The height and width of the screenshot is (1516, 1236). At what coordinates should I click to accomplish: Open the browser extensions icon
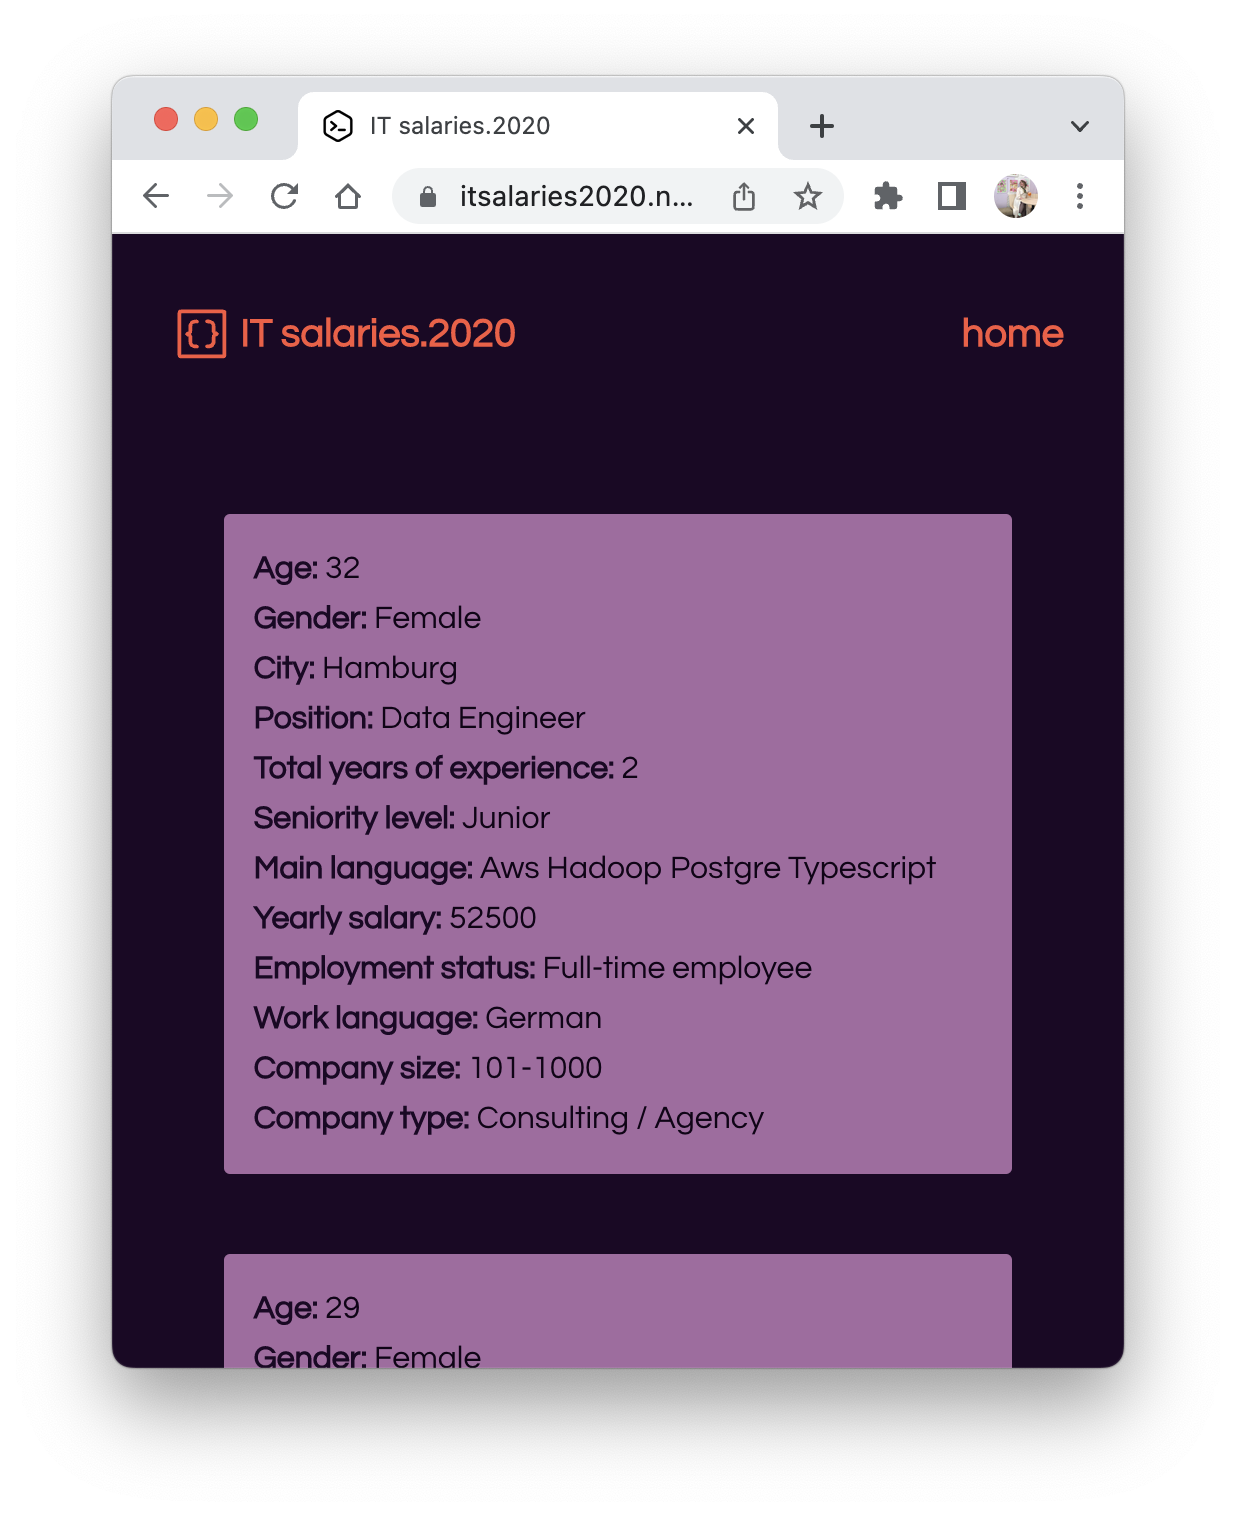(886, 196)
